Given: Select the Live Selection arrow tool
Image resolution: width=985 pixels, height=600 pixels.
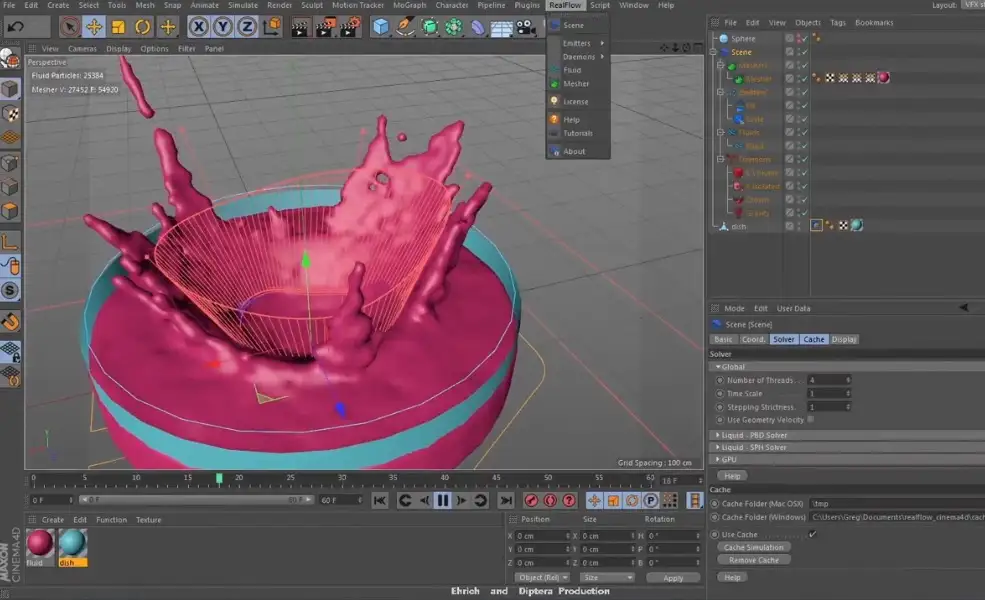Looking at the screenshot, I should (x=70, y=27).
